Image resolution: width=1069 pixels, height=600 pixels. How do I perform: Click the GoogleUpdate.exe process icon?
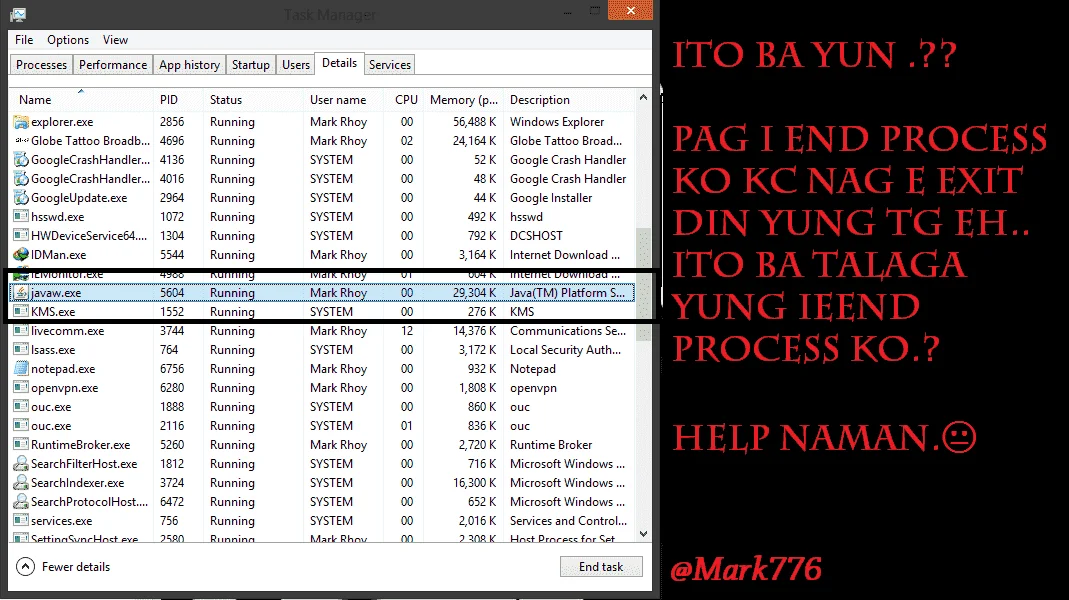coord(21,198)
